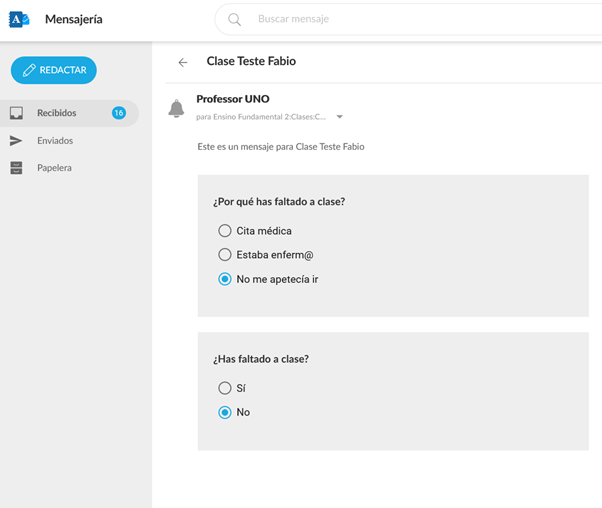Select the No me apetecía ir option
Screen dimensions: 602x508
[x=225, y=279]
